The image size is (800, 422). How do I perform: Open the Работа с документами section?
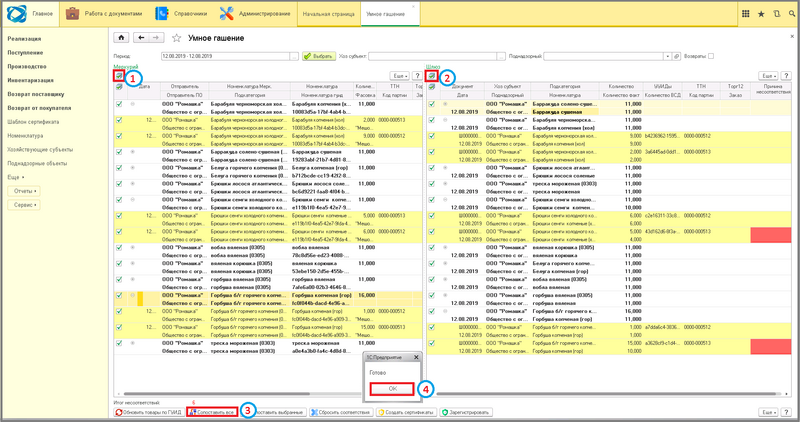[104, 14]
